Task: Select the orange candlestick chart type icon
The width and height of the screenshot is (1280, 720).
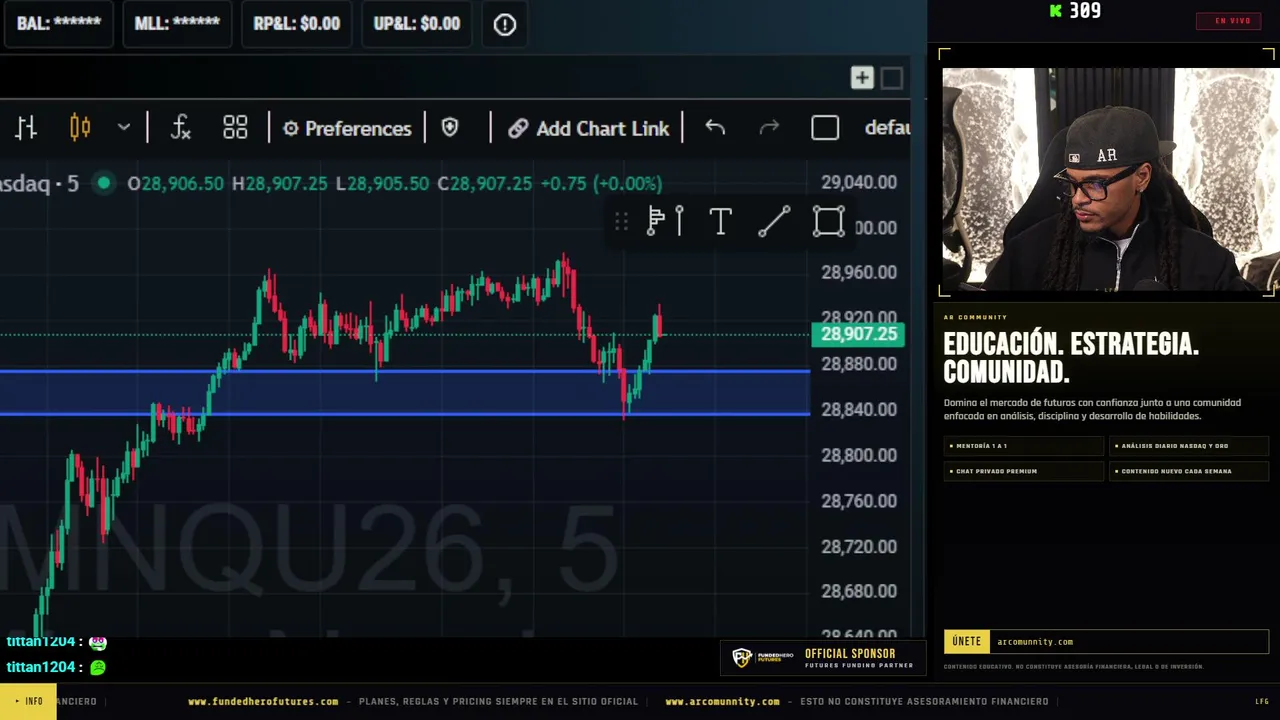Action: (80, 128)
